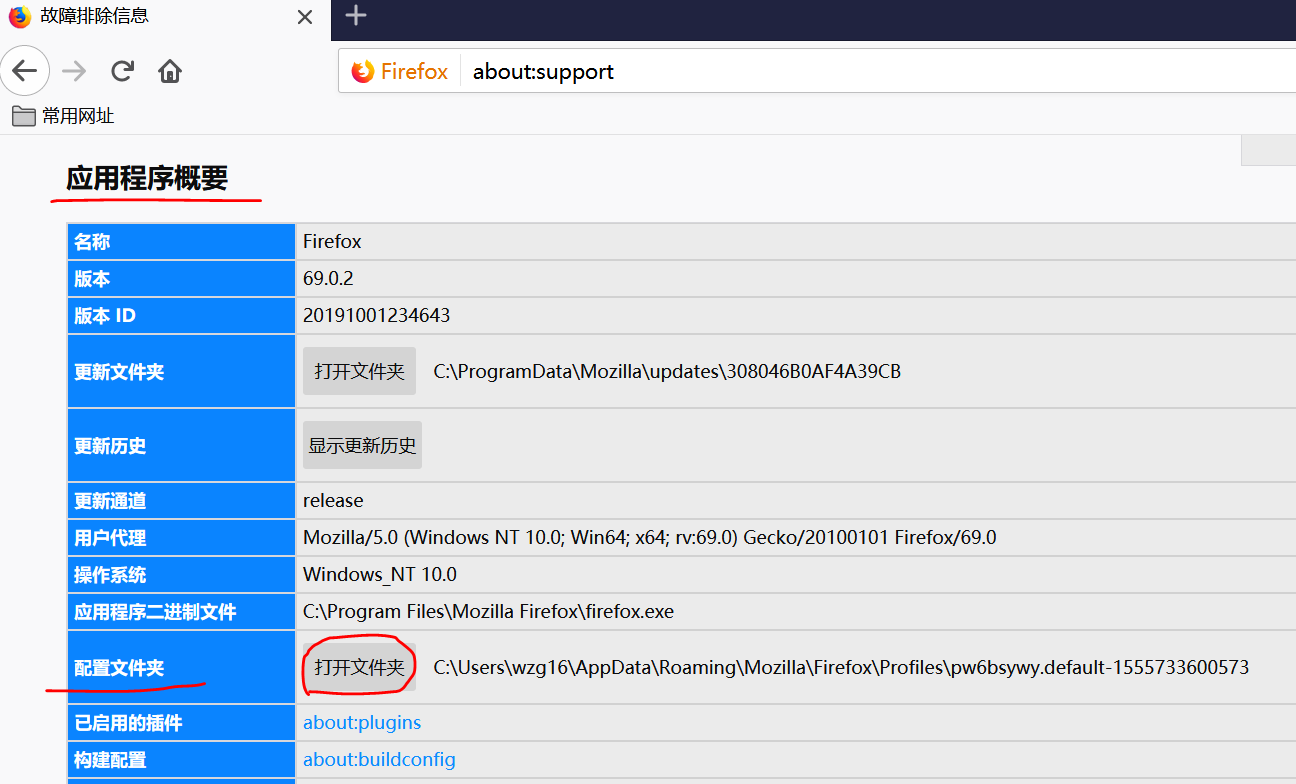This screenshot has height=784, width=1296.
Task: Open a new tab with plus icon
Action: click(356, 15)
